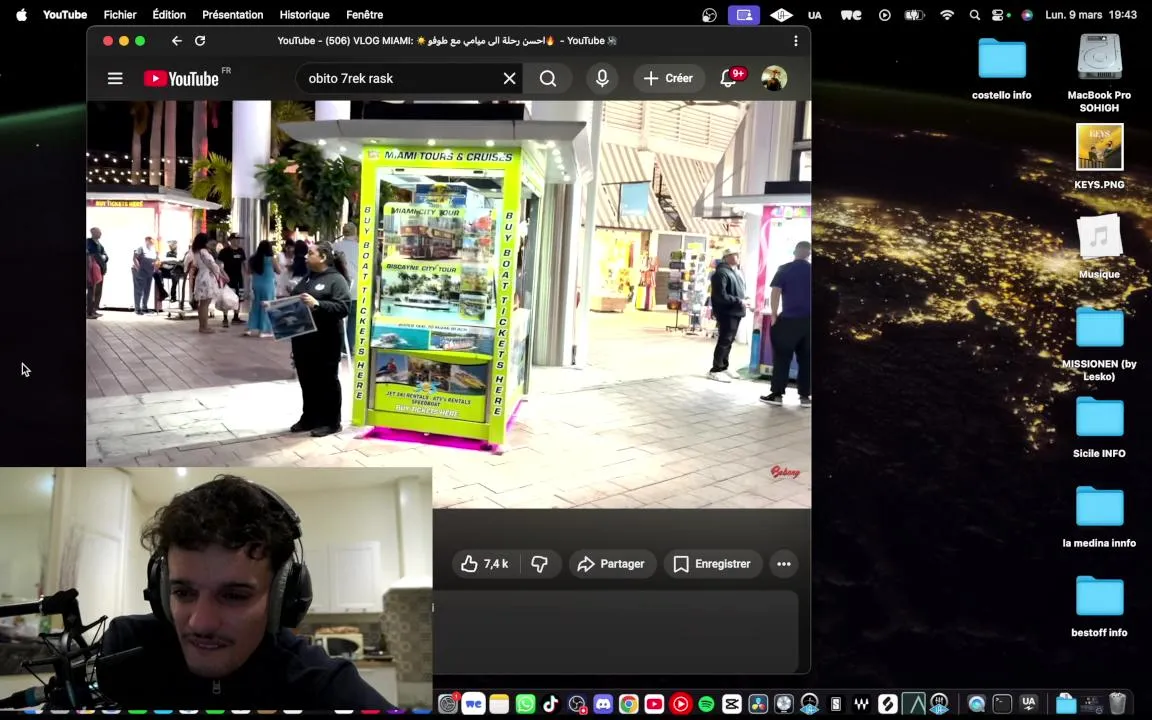The image size is (1152, 720).
Task: Open the Apple menu
Action: pyautogui.click(x=21, y=15)
